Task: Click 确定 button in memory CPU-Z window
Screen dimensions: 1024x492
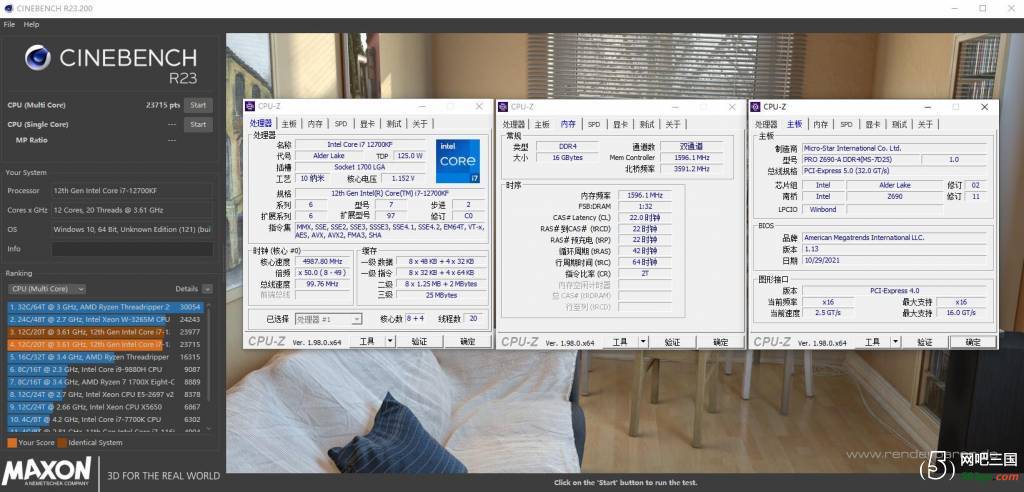Action: pos(720,342)
